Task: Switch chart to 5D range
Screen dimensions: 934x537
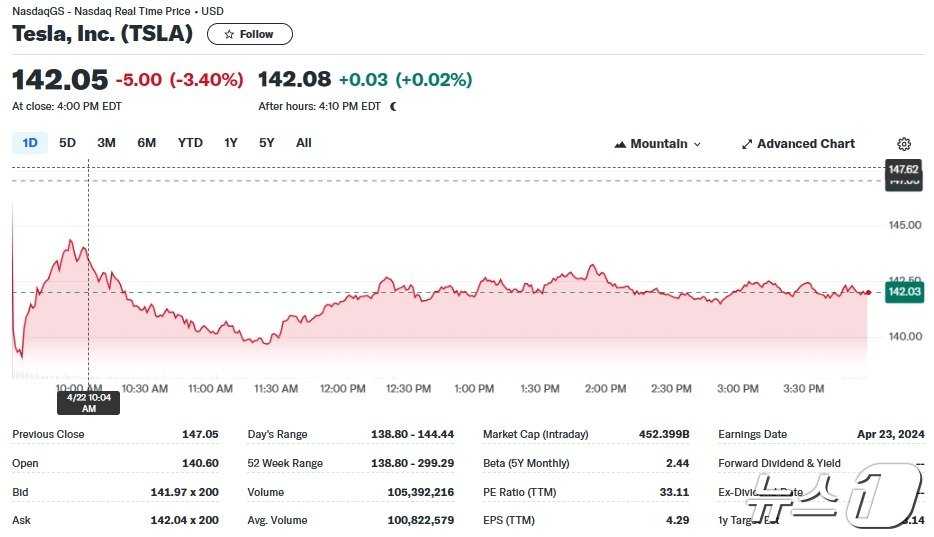Action: [x=67, y=143]
